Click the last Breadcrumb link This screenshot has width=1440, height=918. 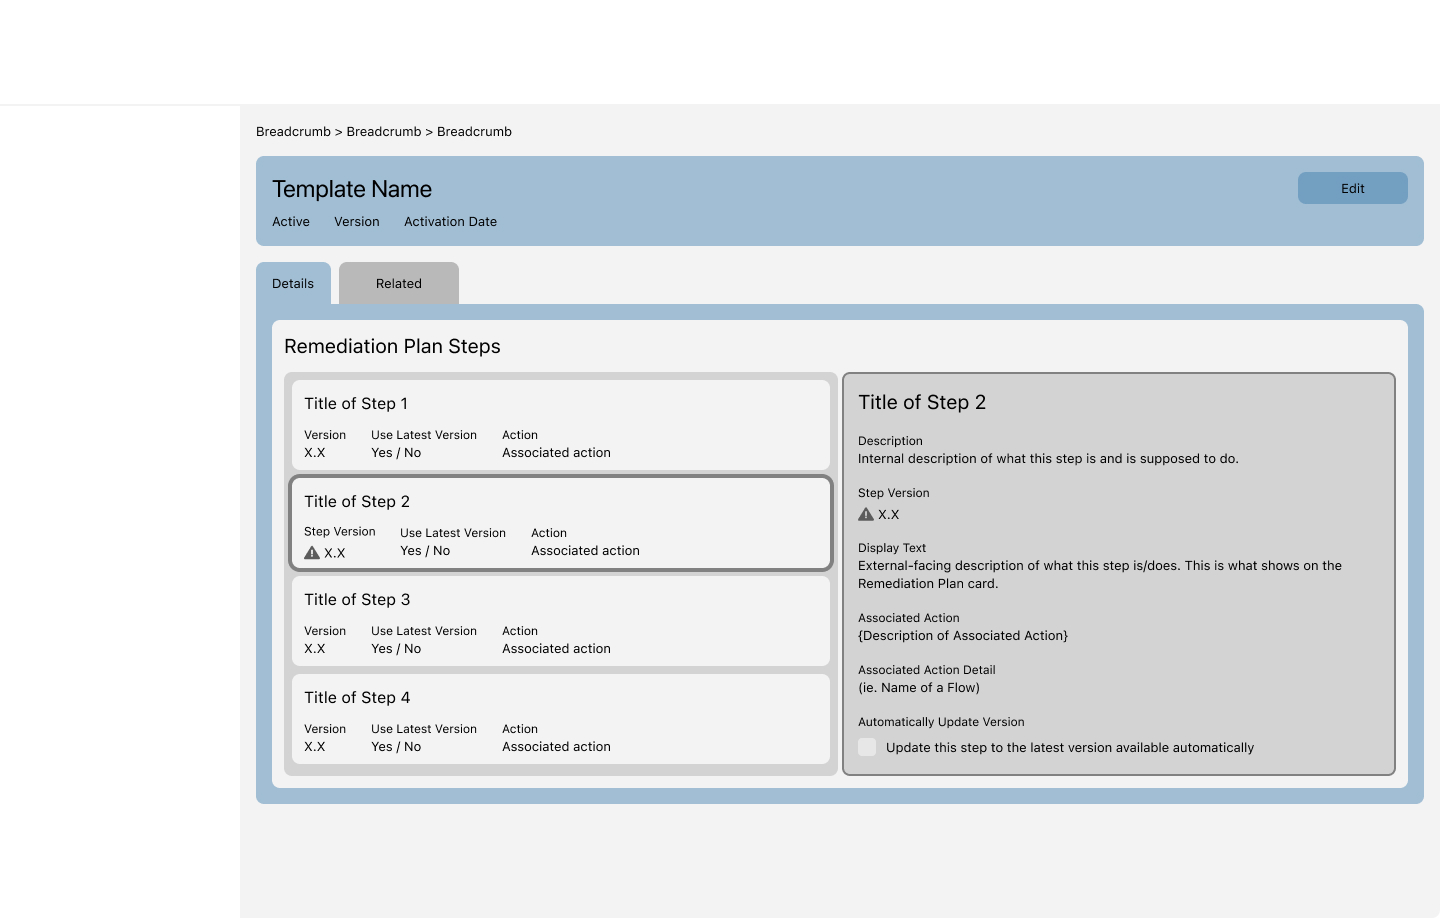pos(474,131)
